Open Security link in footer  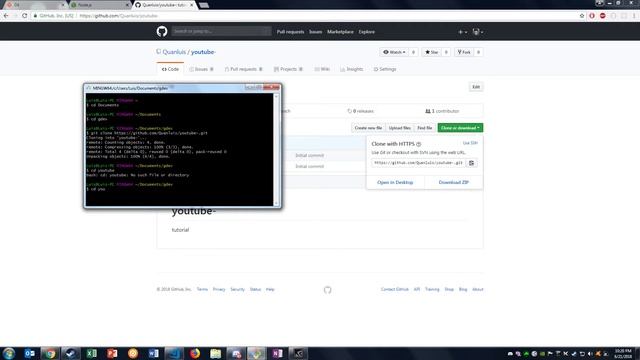coord(237,289)
